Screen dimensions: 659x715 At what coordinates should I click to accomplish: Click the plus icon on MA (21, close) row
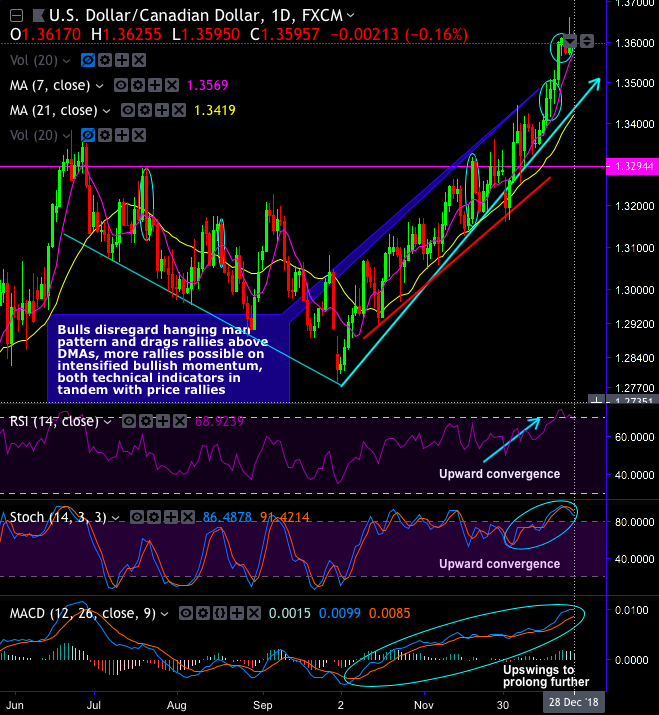161,110
